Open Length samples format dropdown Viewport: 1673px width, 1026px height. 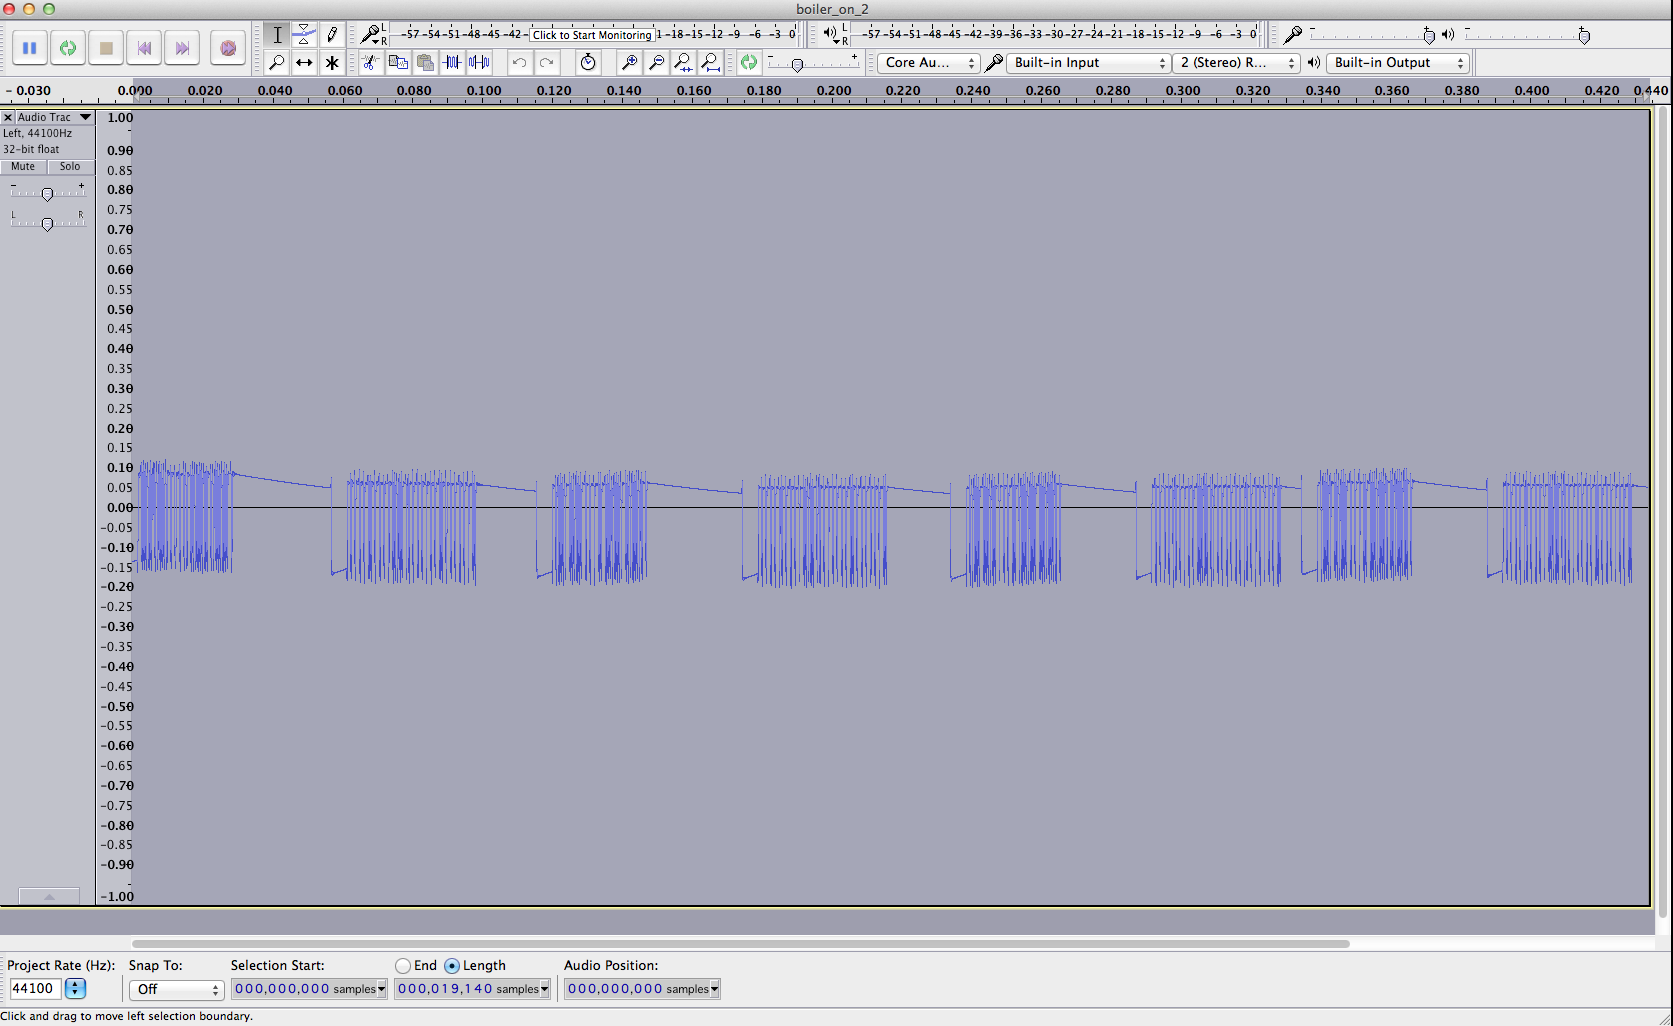544,989
